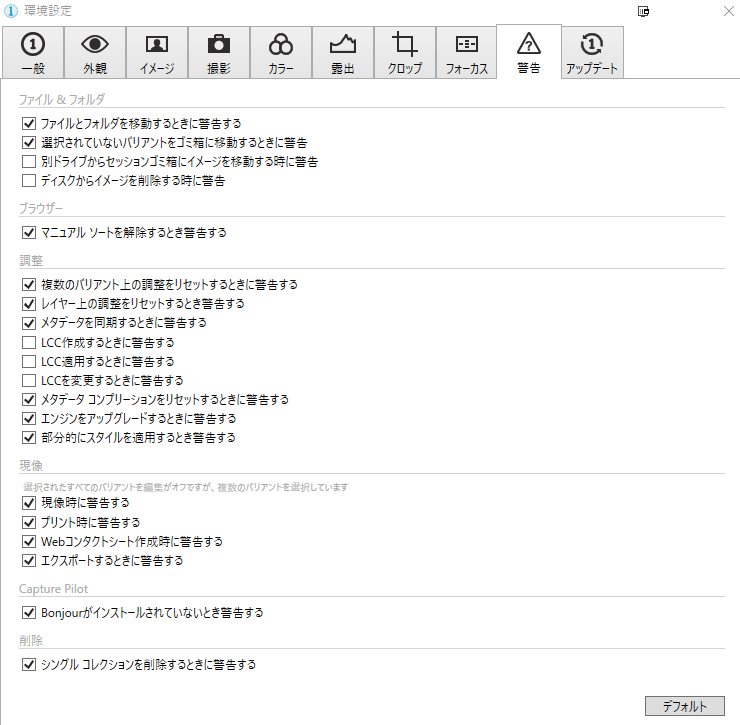The height and width of the screenshot is (725, 740).
Task: Switch to the フォーカス tab
Action: coord(467,53)
